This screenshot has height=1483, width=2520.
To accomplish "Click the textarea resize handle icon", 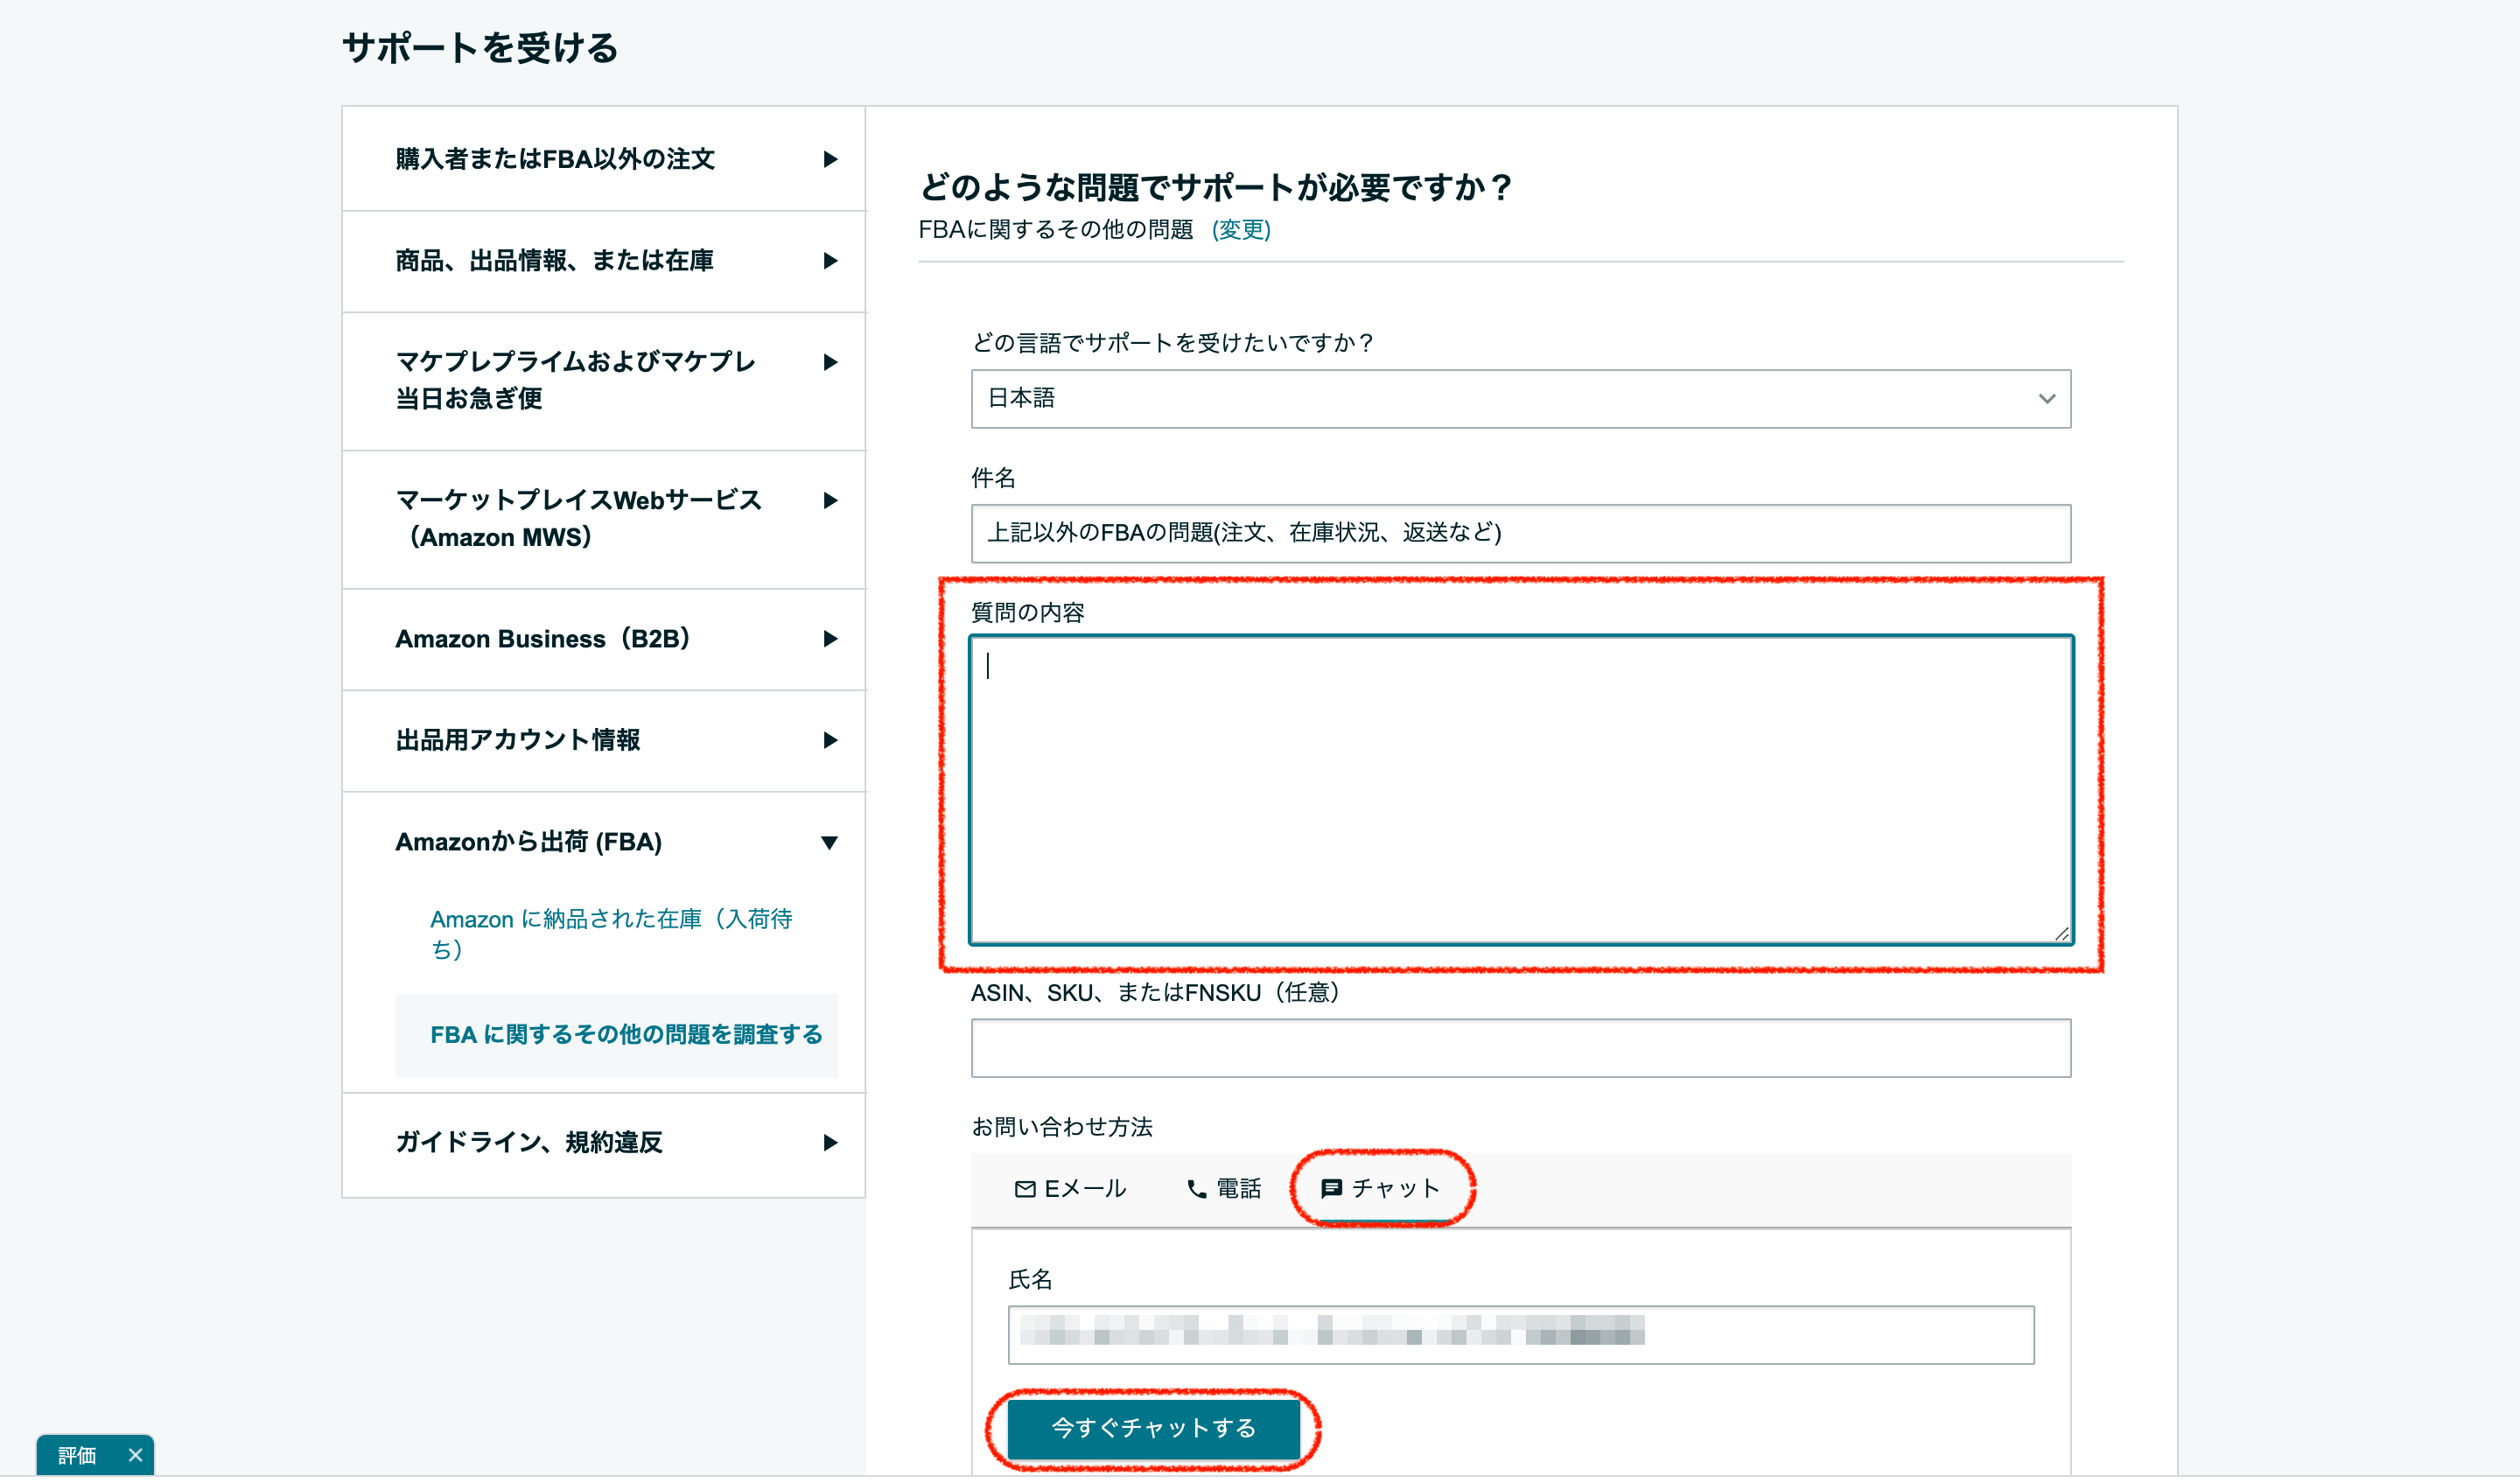I will point(2062,934).
